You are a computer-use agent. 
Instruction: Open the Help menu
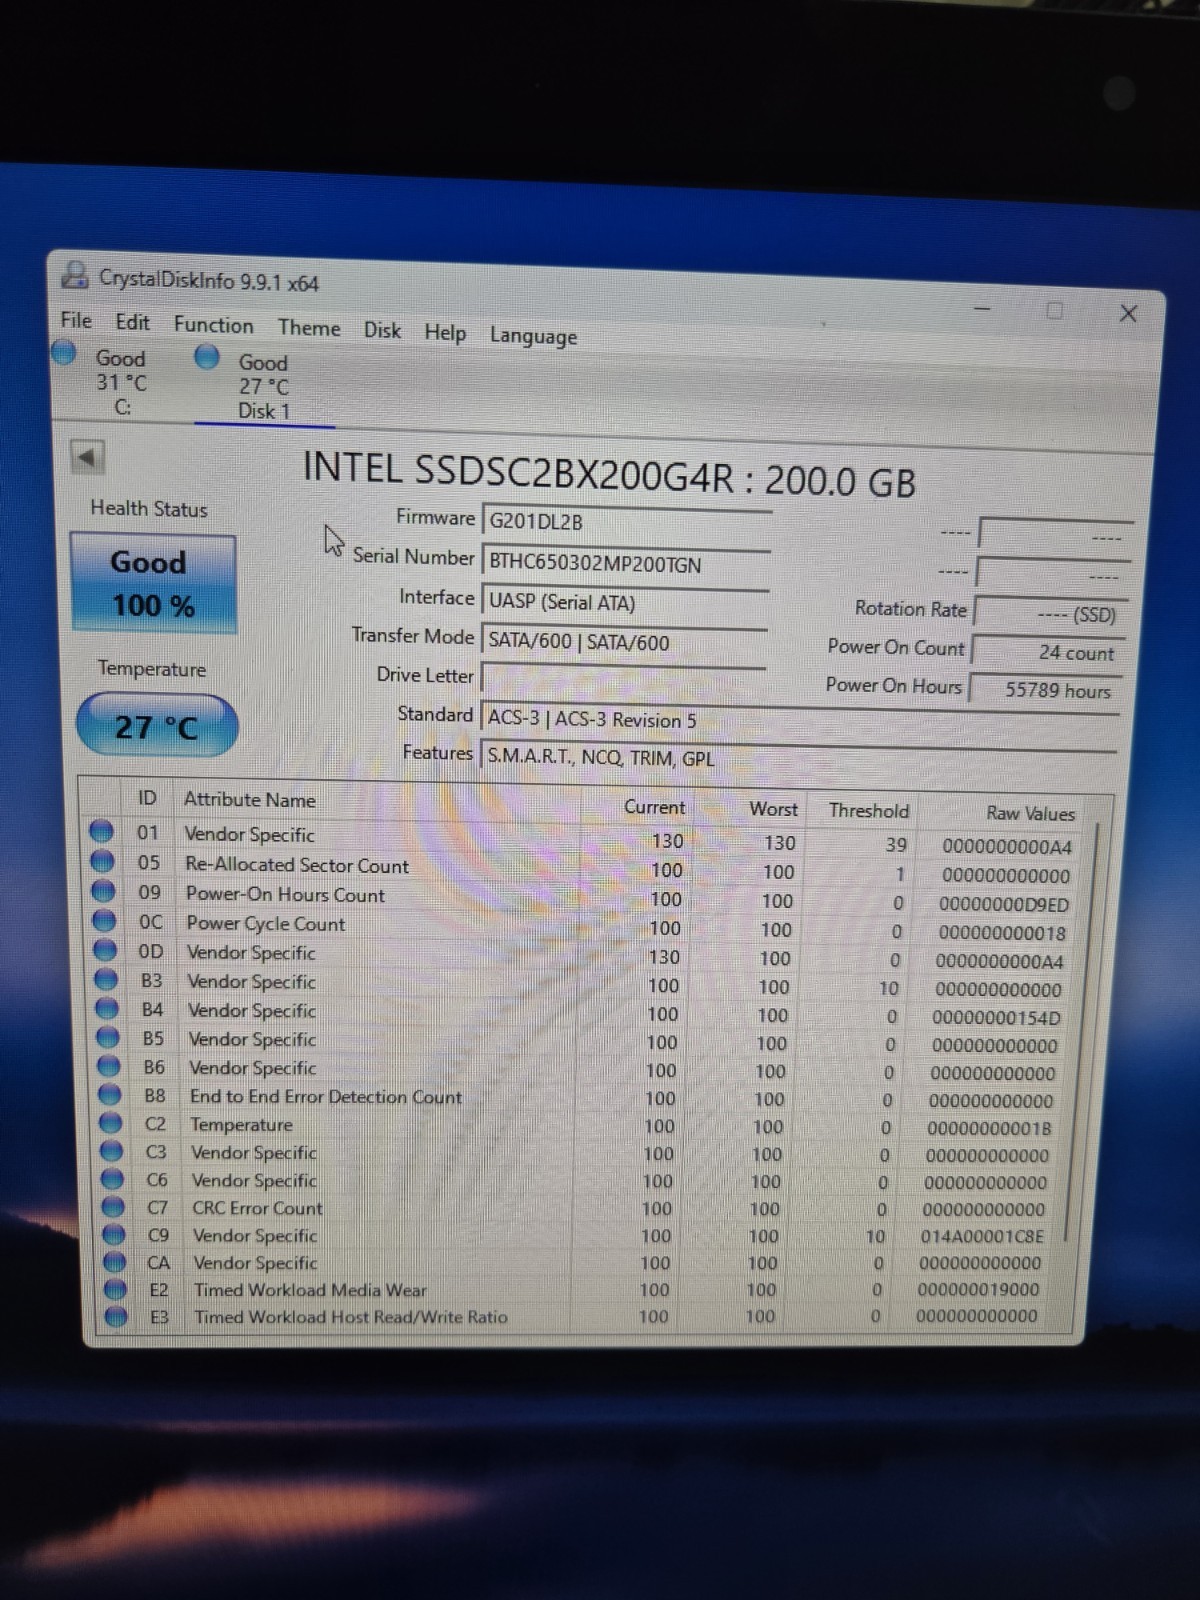445,333
